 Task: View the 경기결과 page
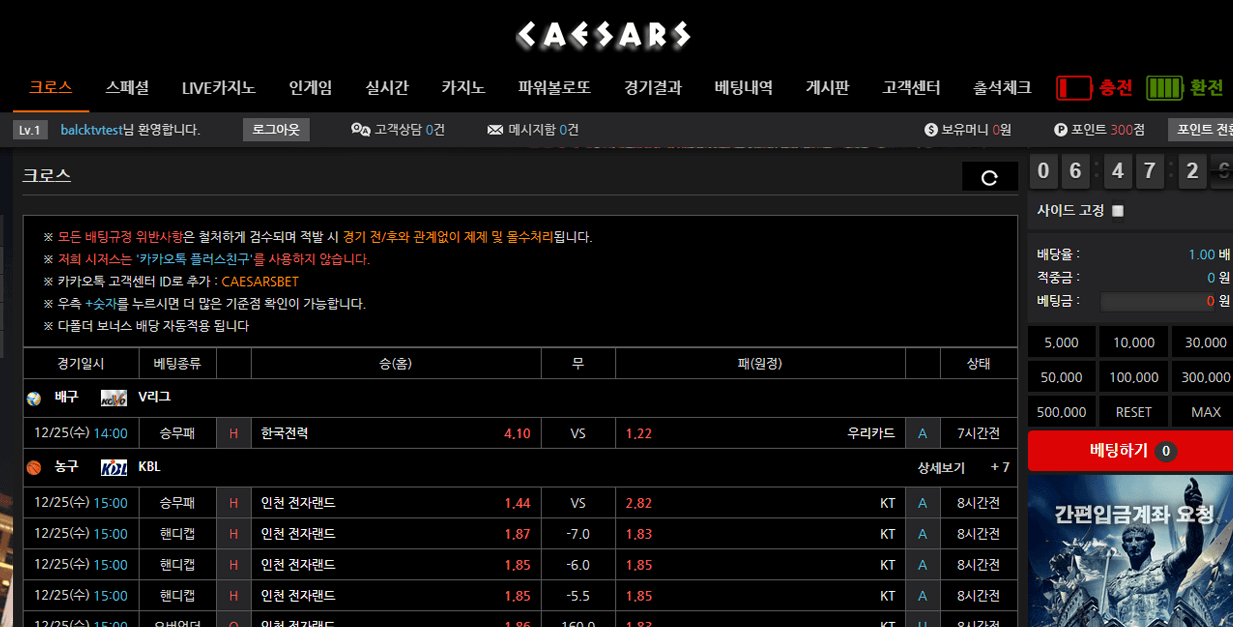click(x=653, y=88)
